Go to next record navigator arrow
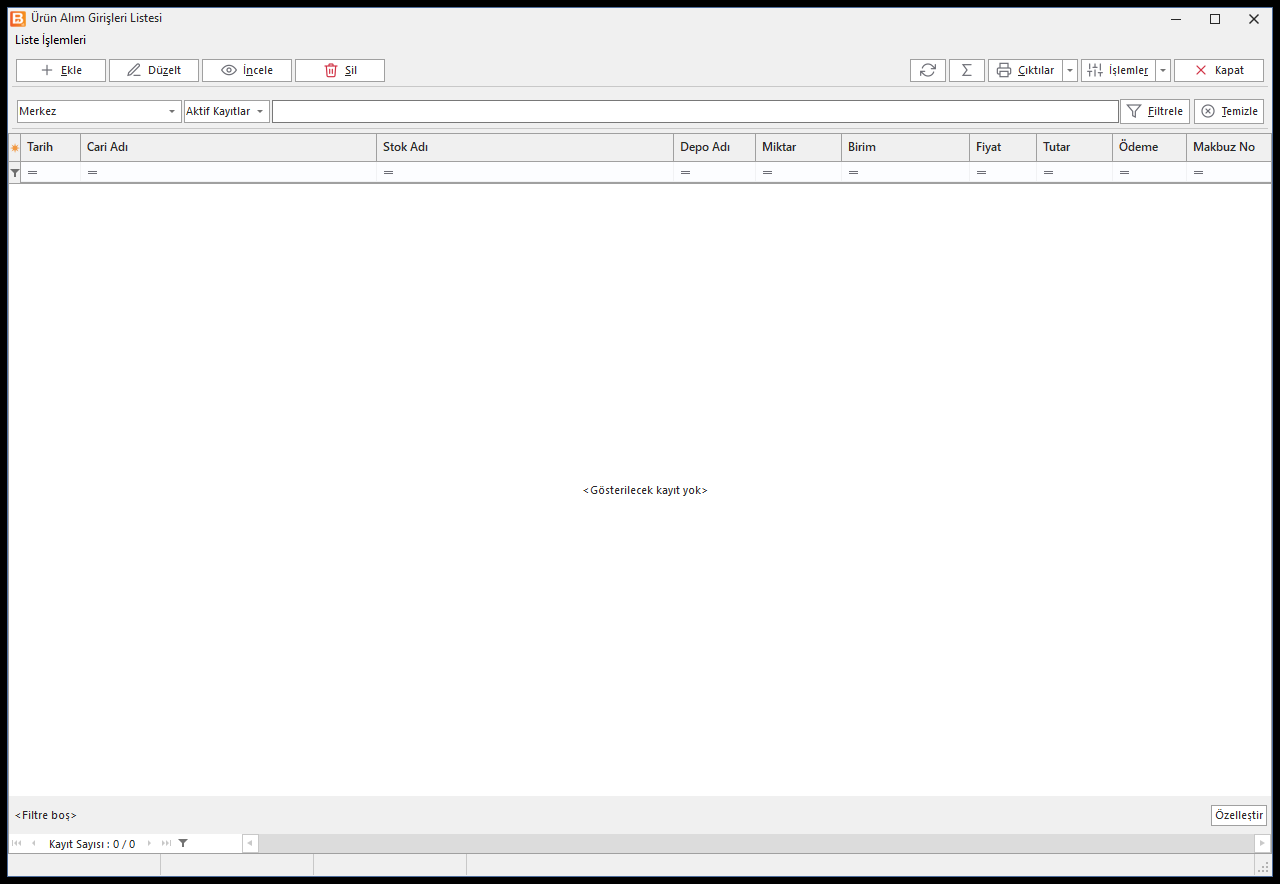This screenshot has width=1280, height=884. 150,843
